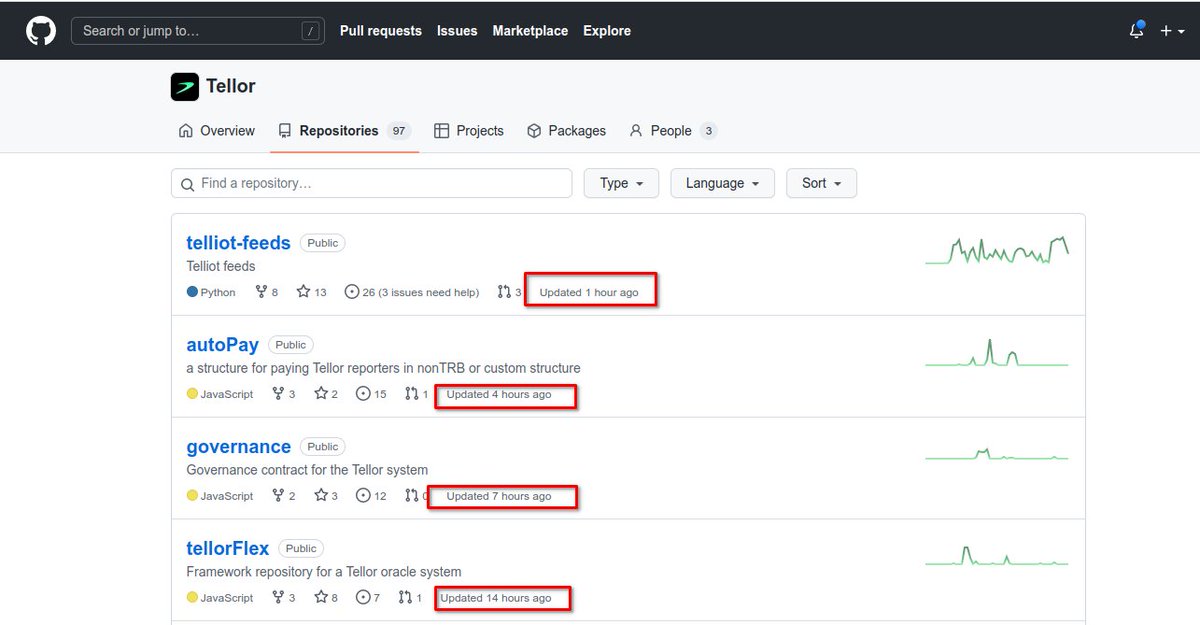Click Public badge beside telliot-feeds

[323, 243]
